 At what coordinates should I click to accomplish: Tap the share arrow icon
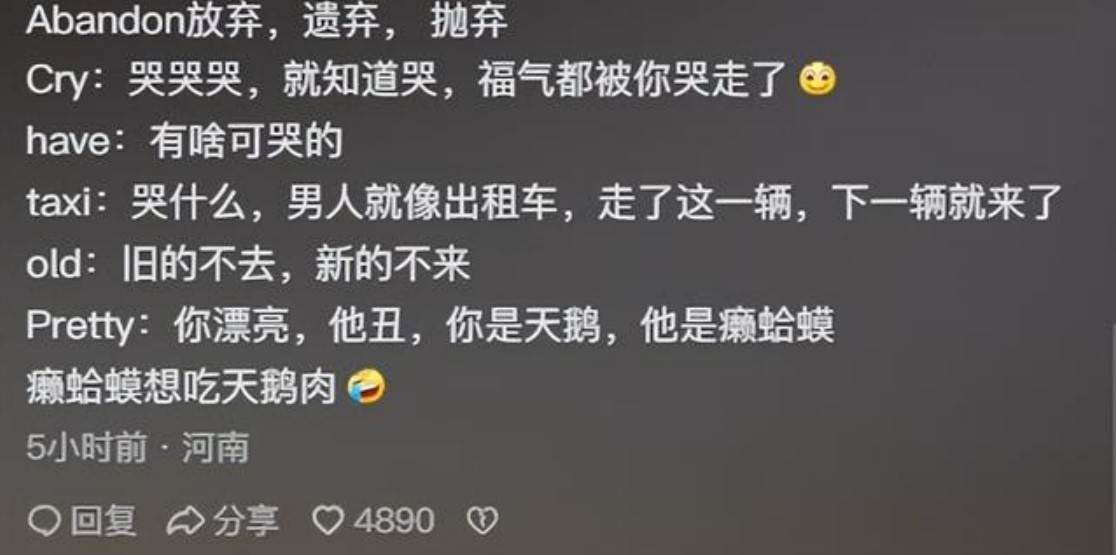(x=185, y=522)
